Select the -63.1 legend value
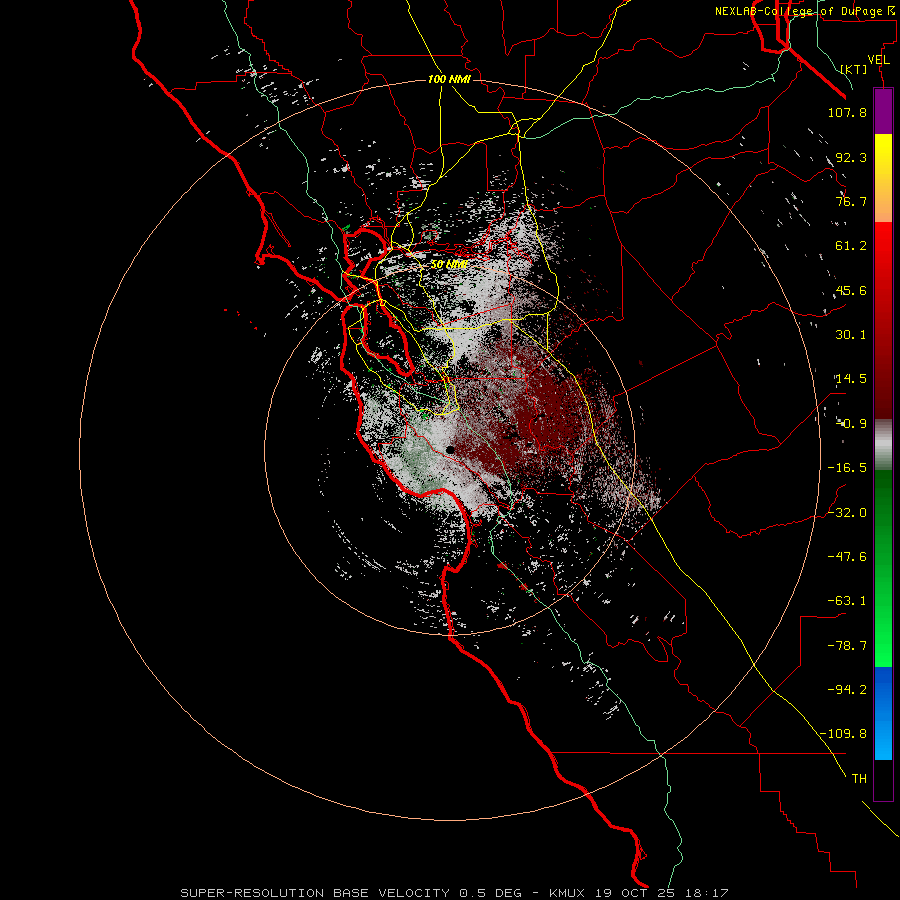Image resolution: width=900 pixels, height=900 pixels. (847, 601)
